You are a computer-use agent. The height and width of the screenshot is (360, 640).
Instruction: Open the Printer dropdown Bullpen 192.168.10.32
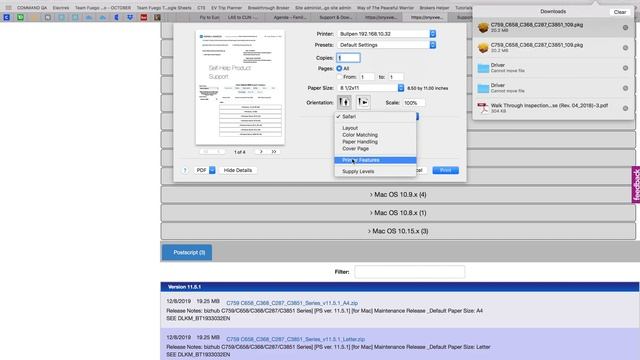386,34
